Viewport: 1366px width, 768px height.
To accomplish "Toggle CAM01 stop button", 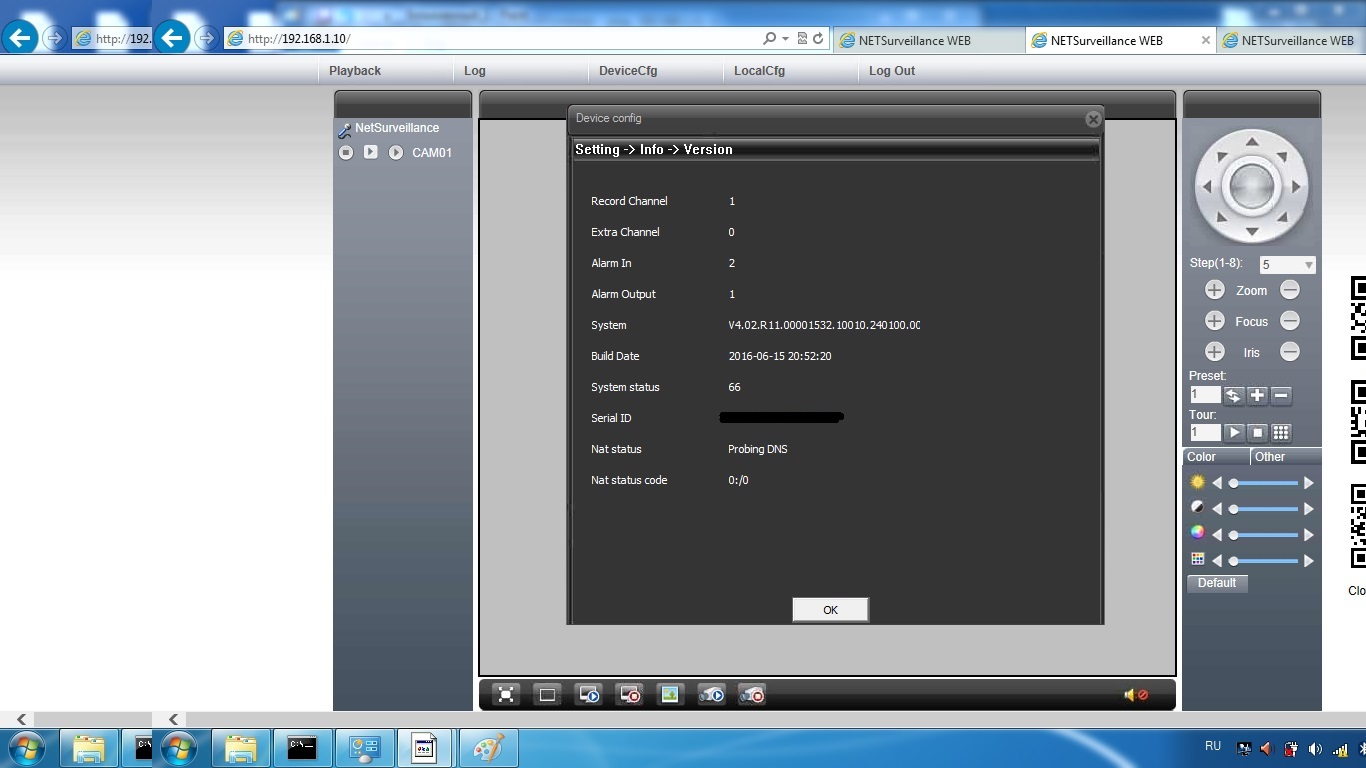I will [x=346, y=153].
